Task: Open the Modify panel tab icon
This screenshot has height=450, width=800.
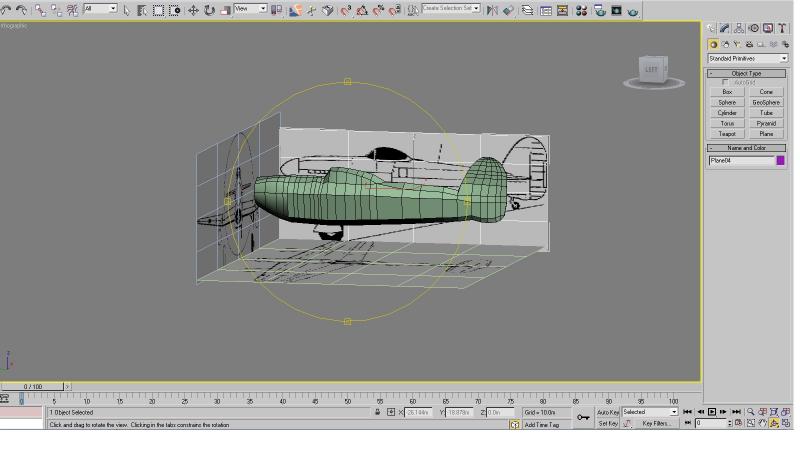Action: (x=724, y=29)
